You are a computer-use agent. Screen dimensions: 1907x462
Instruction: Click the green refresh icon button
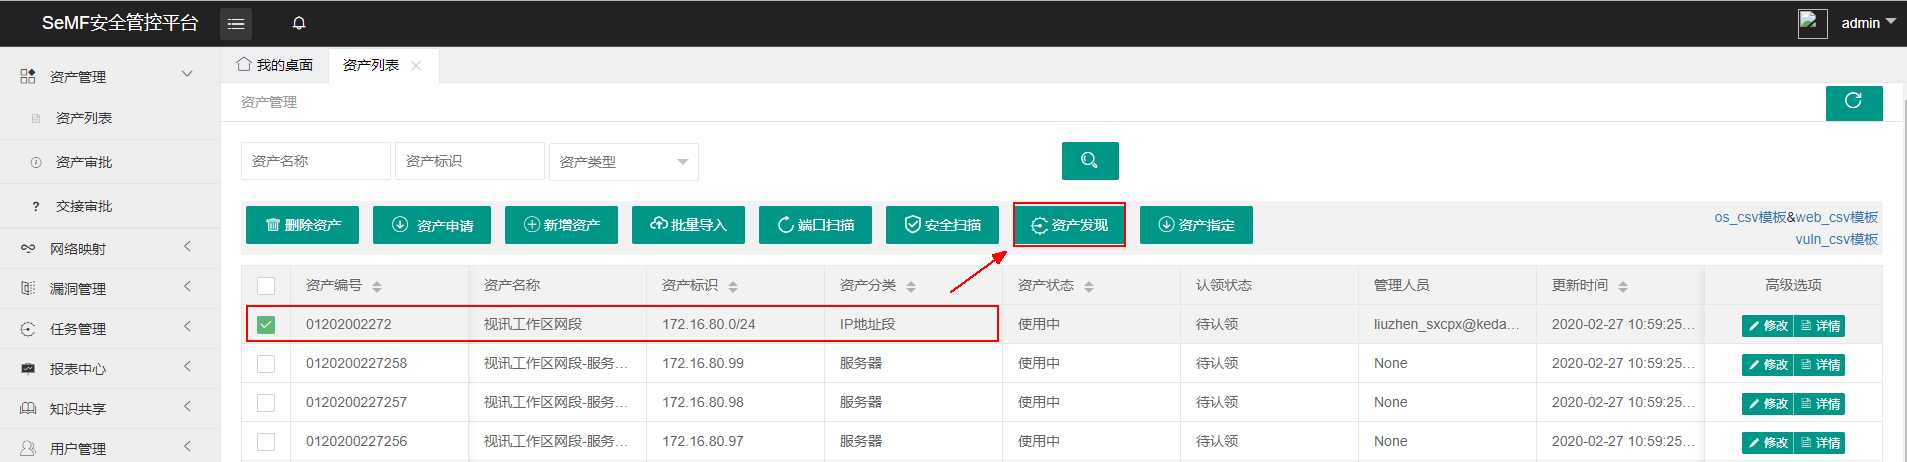click(x=1854, y=102)
